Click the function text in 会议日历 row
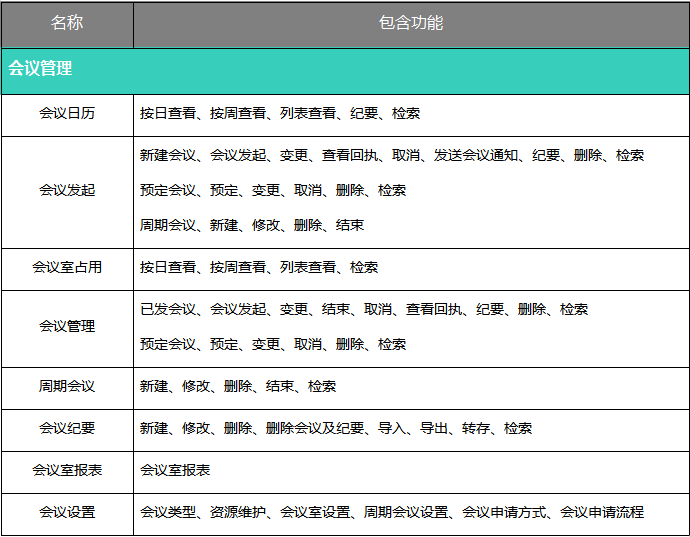Viewport: 690px width, 537px height. (280, 114)
